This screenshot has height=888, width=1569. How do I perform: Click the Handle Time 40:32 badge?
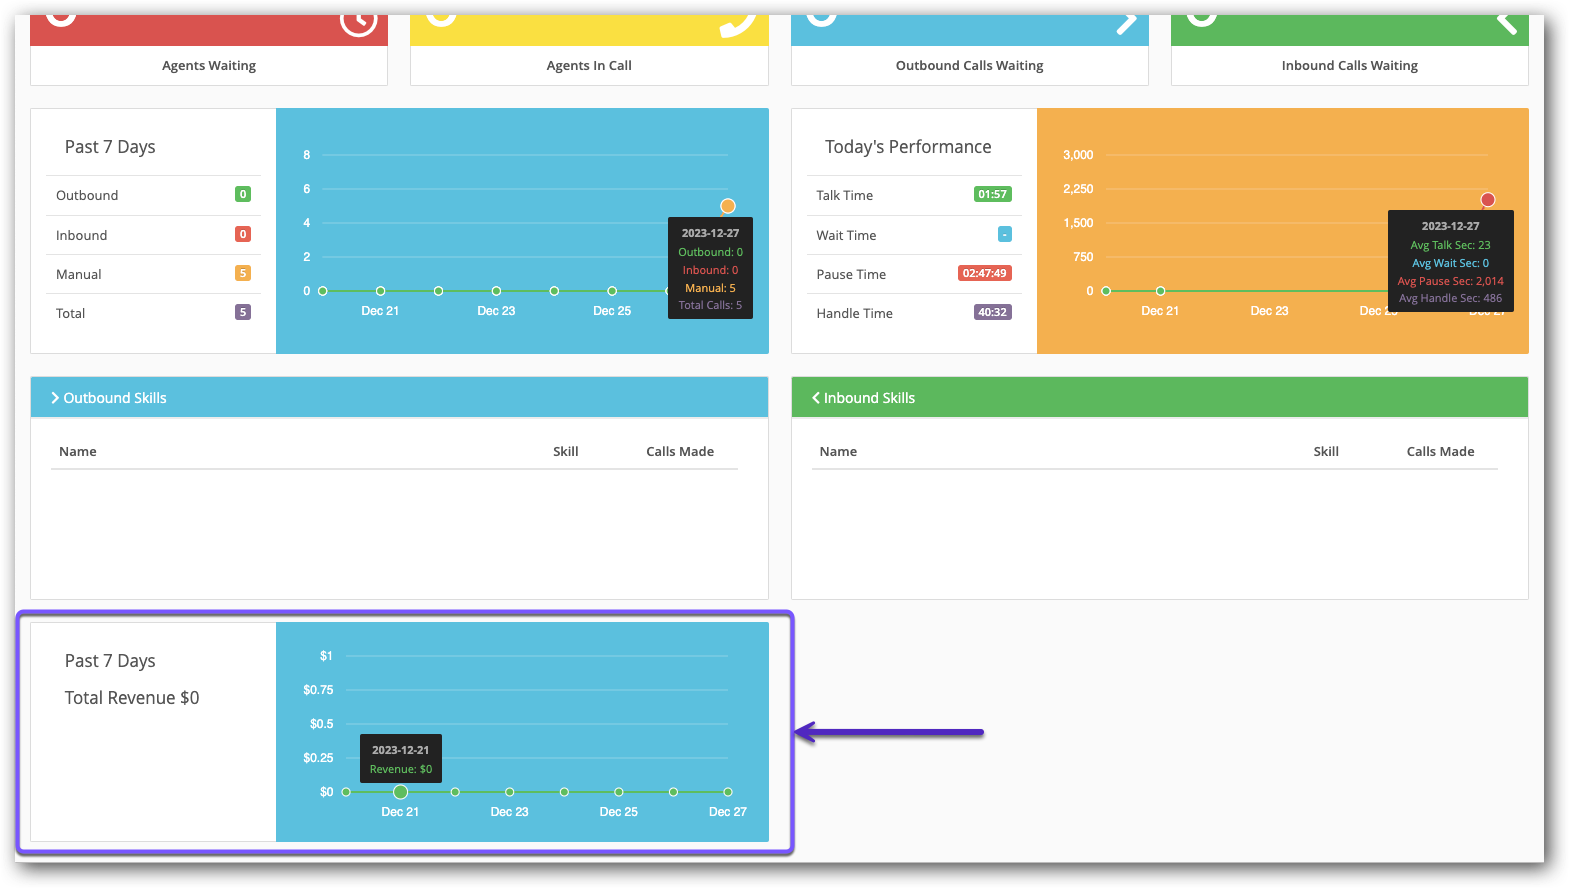(x=992, y=312)
